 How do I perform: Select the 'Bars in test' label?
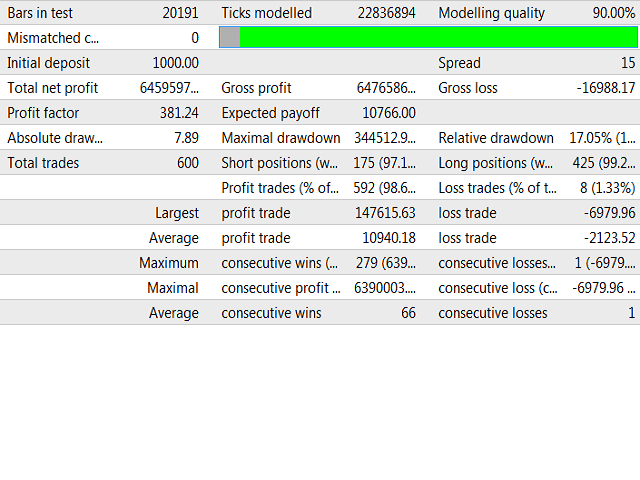pos(40,13)
